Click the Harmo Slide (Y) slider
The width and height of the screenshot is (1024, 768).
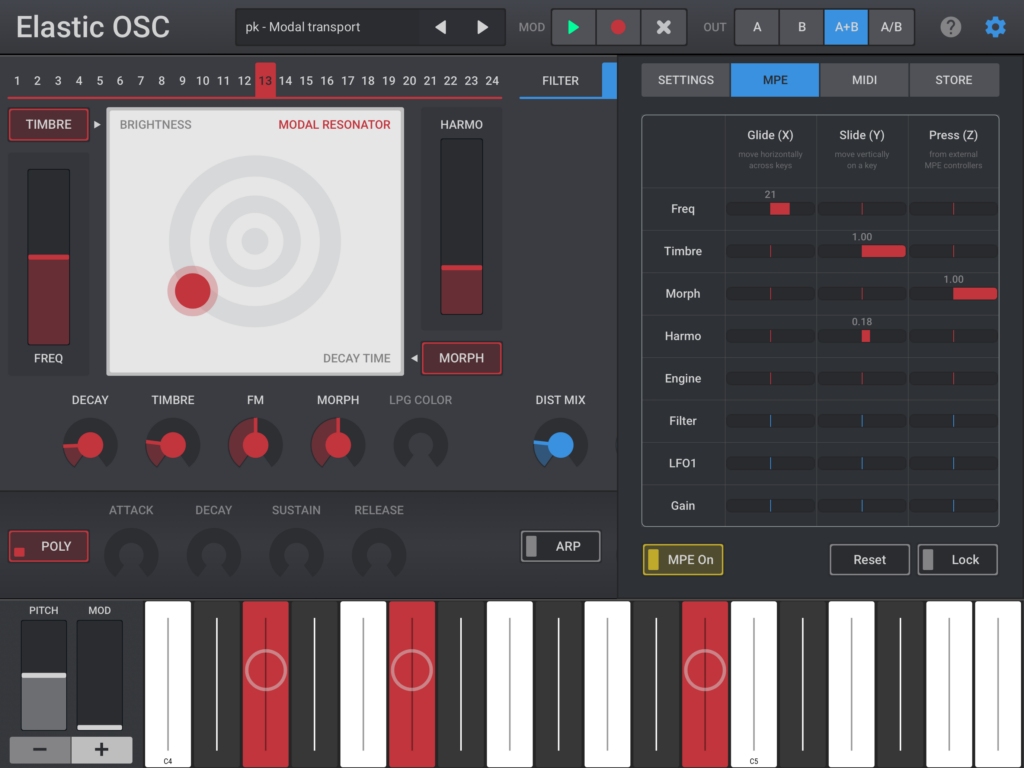click(x=862, y=336)
